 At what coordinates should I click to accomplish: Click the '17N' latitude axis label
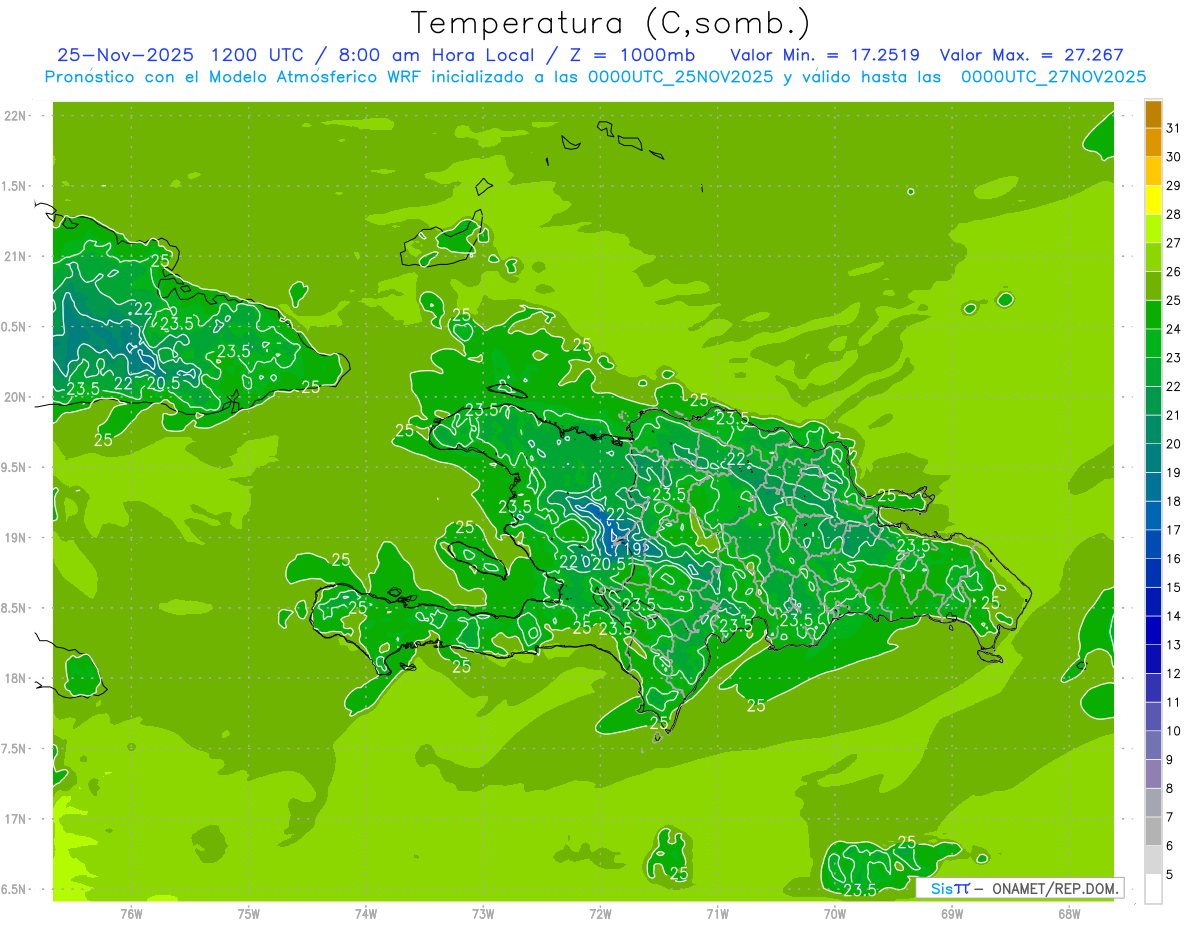16,819
